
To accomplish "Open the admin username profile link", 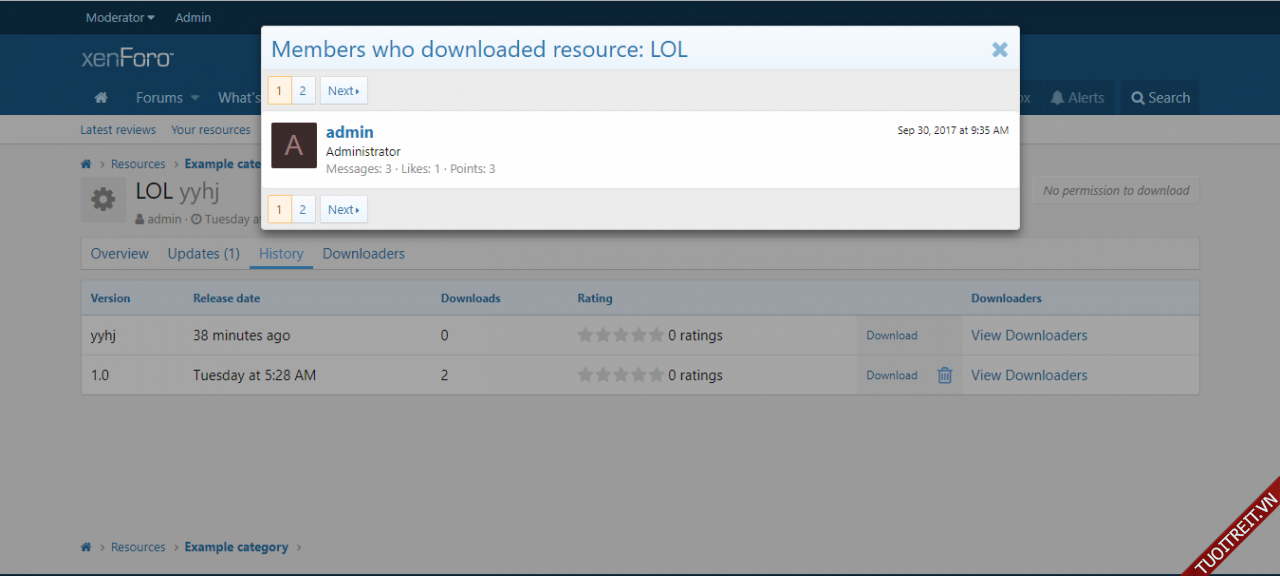I will (350, 132).
